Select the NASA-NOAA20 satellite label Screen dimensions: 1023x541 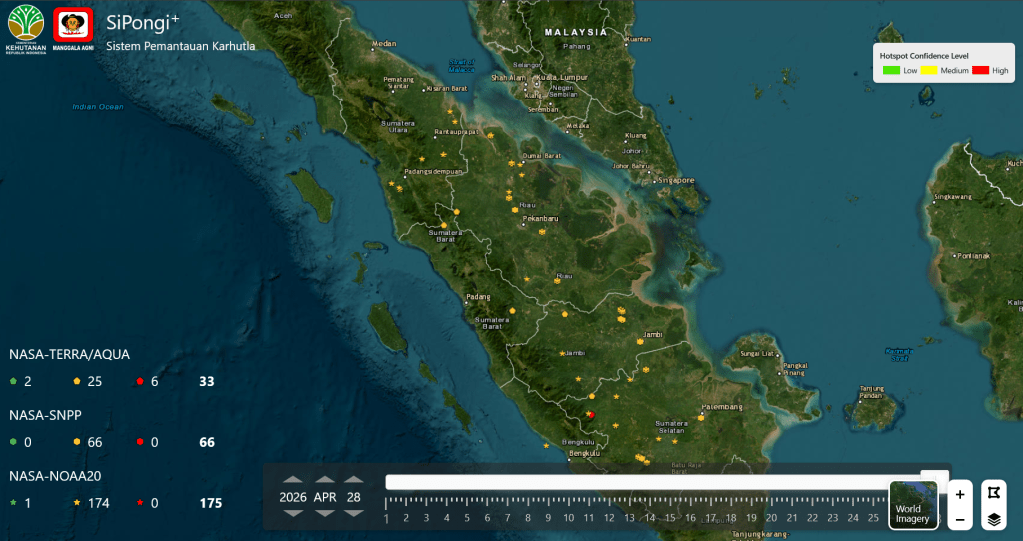[x=55, y=476]
